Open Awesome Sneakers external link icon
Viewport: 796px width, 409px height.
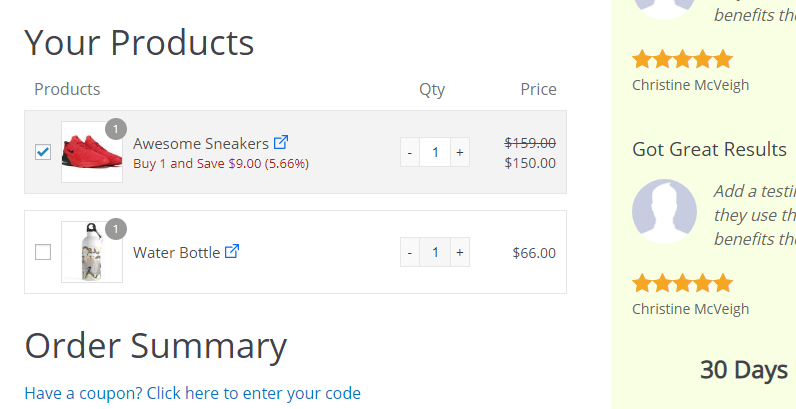click(281, 143)
